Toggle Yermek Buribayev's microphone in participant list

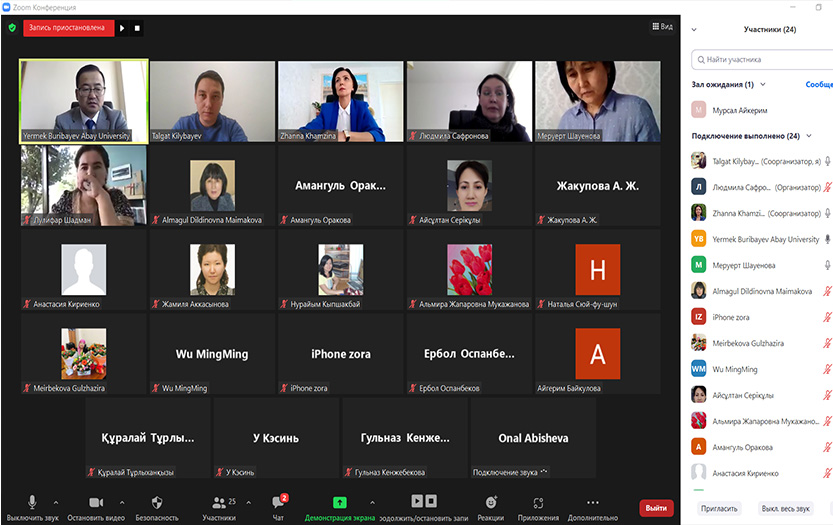(826, 239)
